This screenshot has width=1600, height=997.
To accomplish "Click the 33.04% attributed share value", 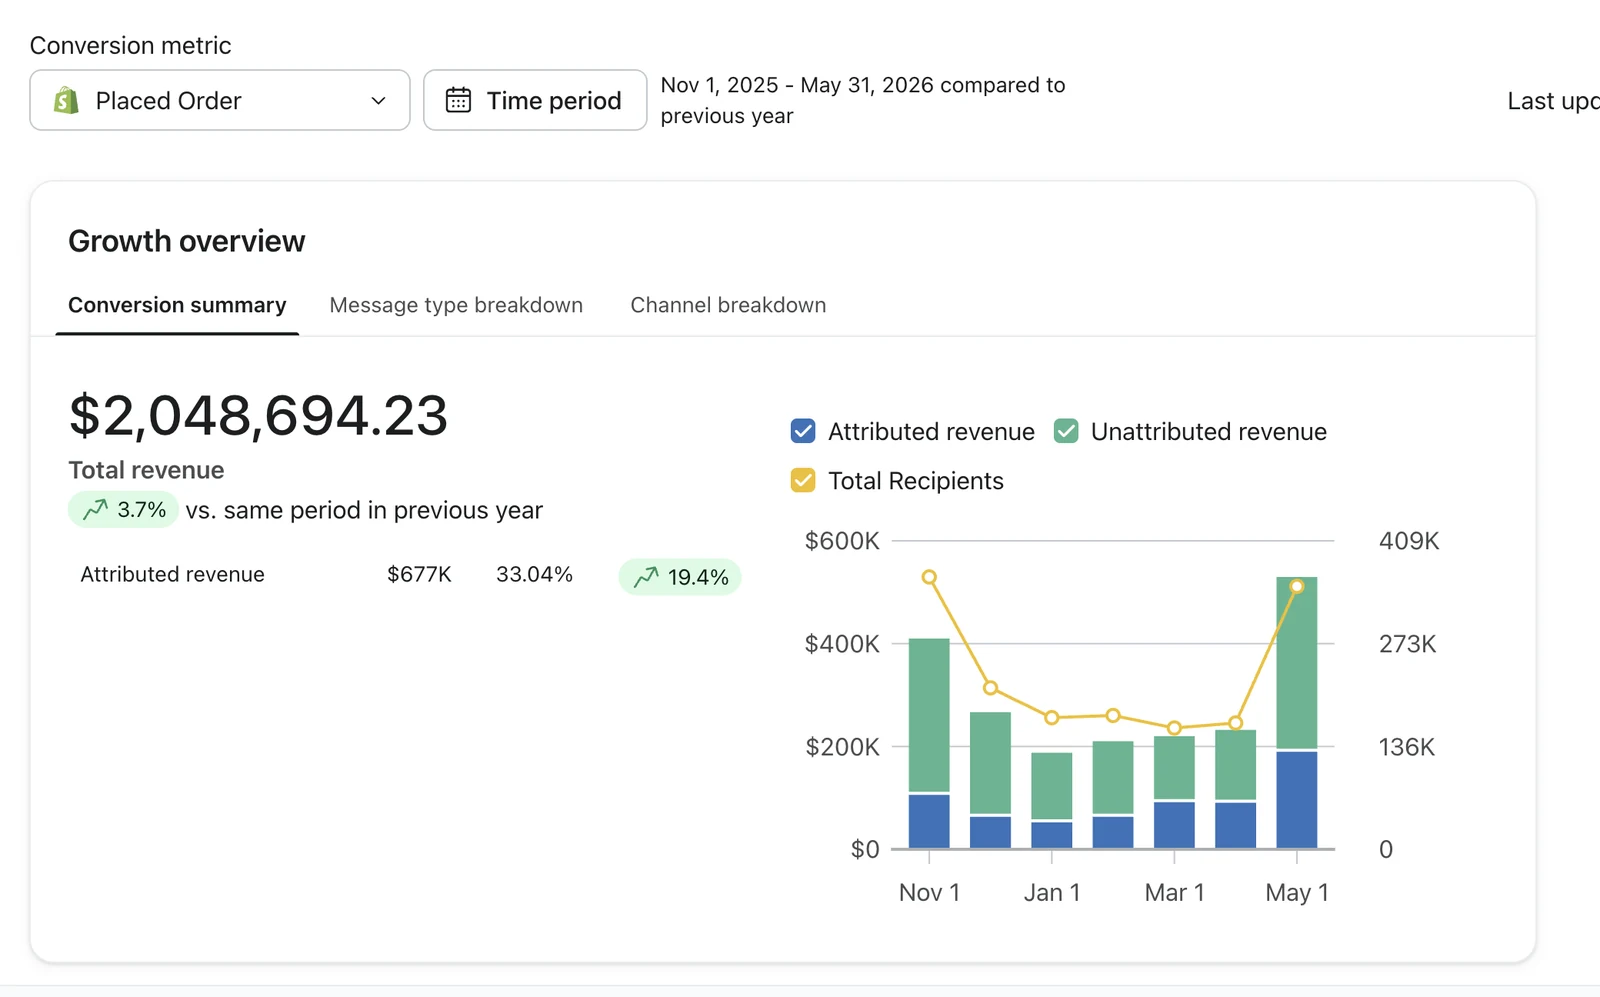I will [534, 575].
